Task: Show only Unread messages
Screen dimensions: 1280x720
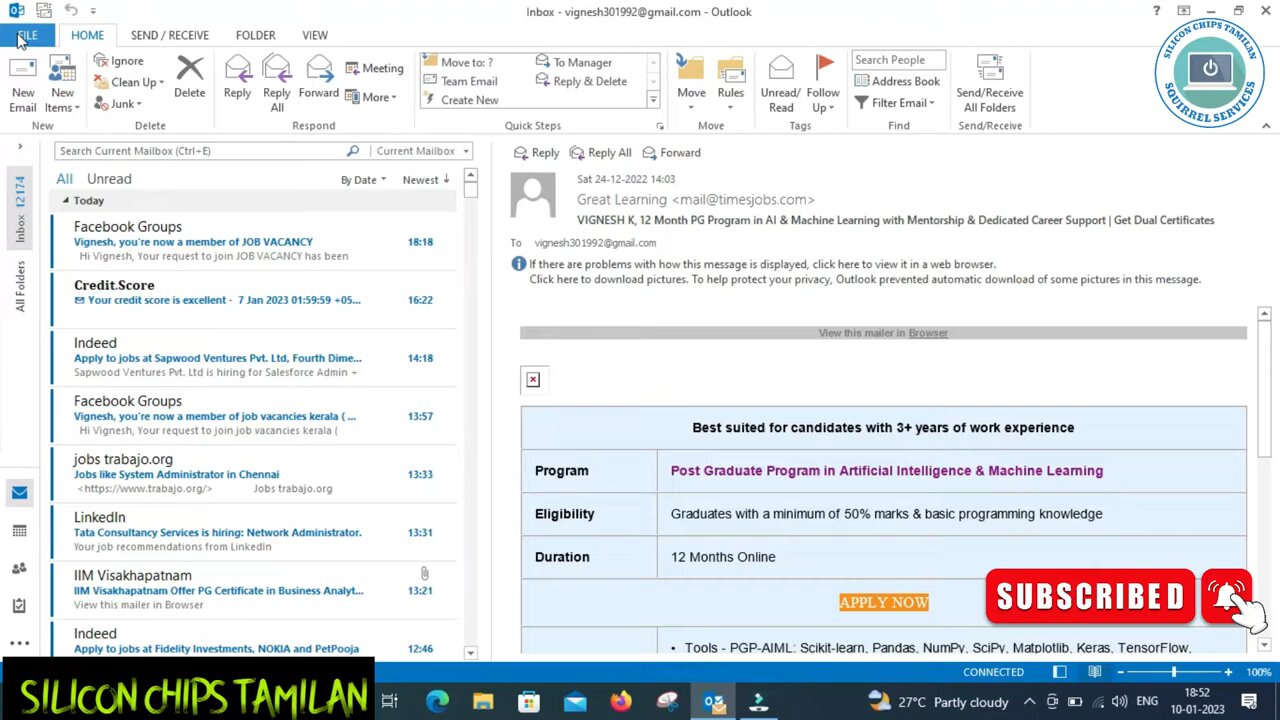Action: point(109,179)
